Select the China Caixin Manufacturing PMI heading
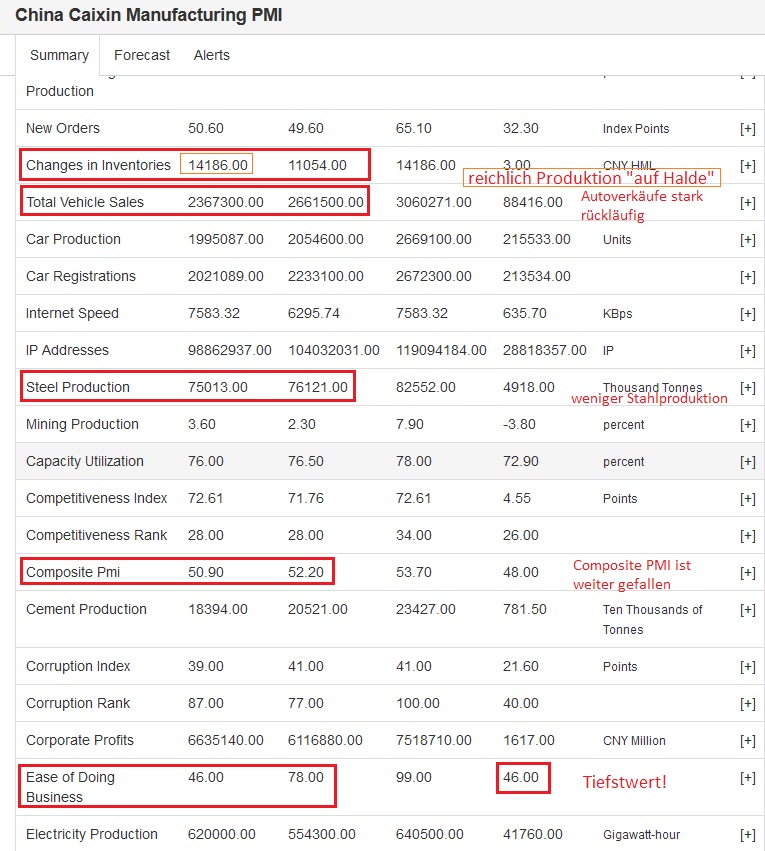The image size is (765, 851). 149,15
